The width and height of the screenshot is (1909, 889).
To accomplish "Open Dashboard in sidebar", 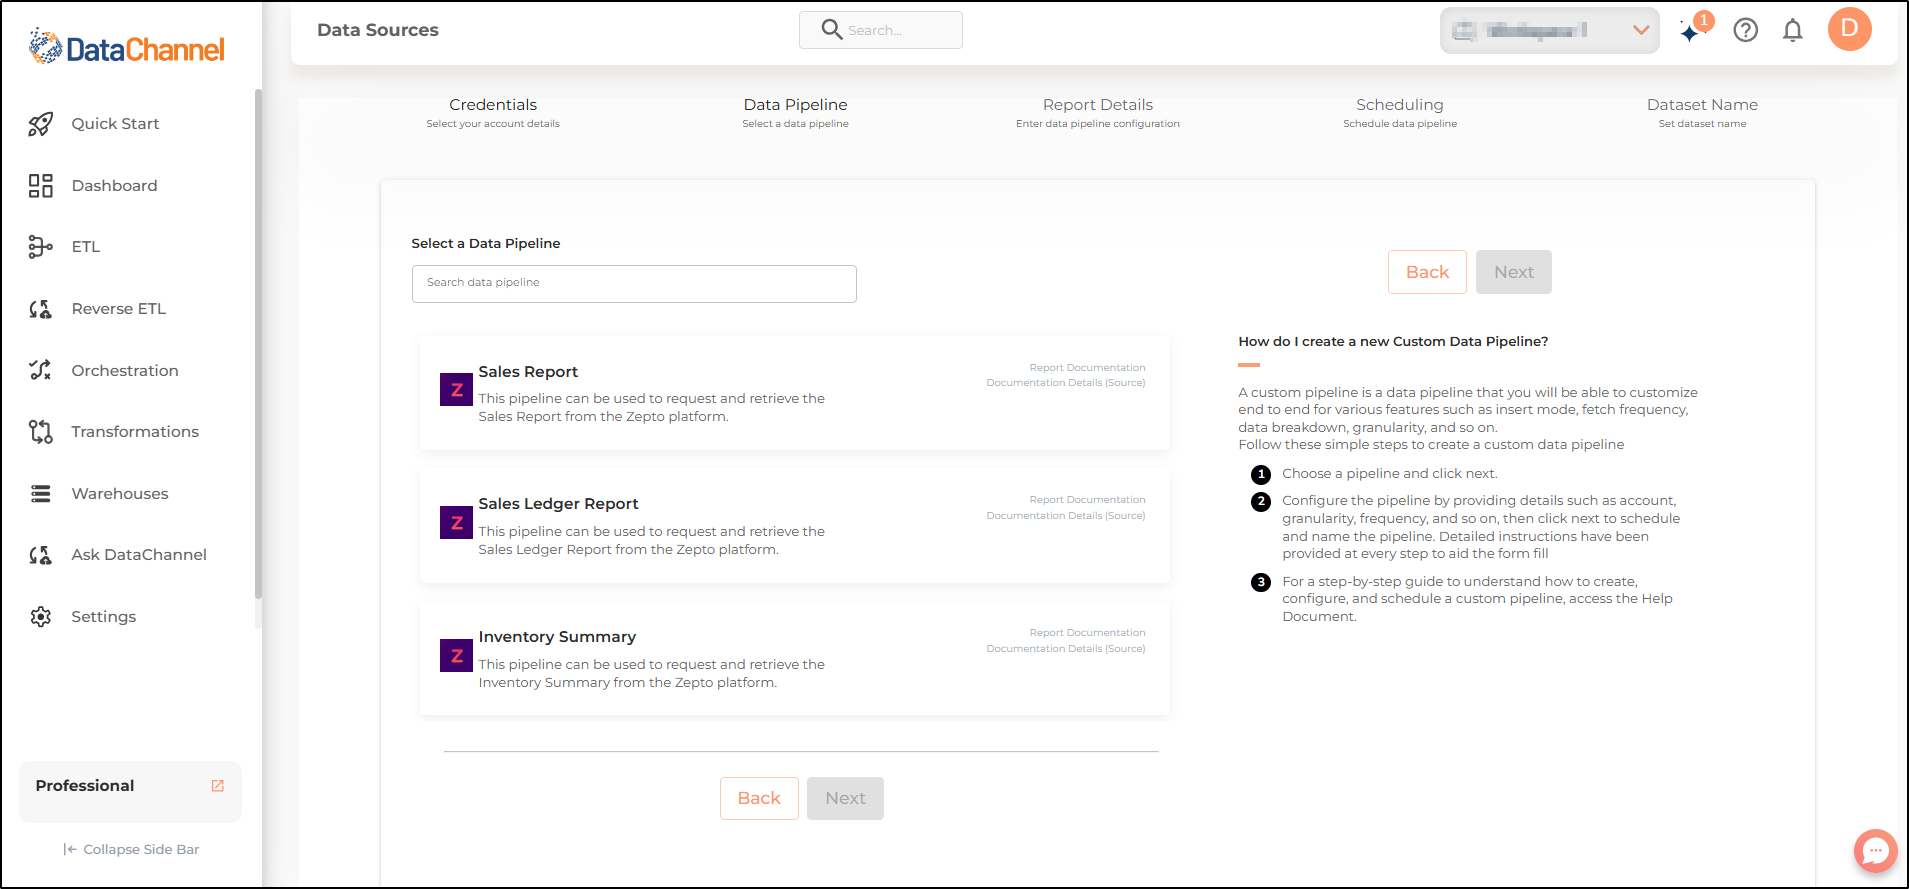I will [114, 186].
